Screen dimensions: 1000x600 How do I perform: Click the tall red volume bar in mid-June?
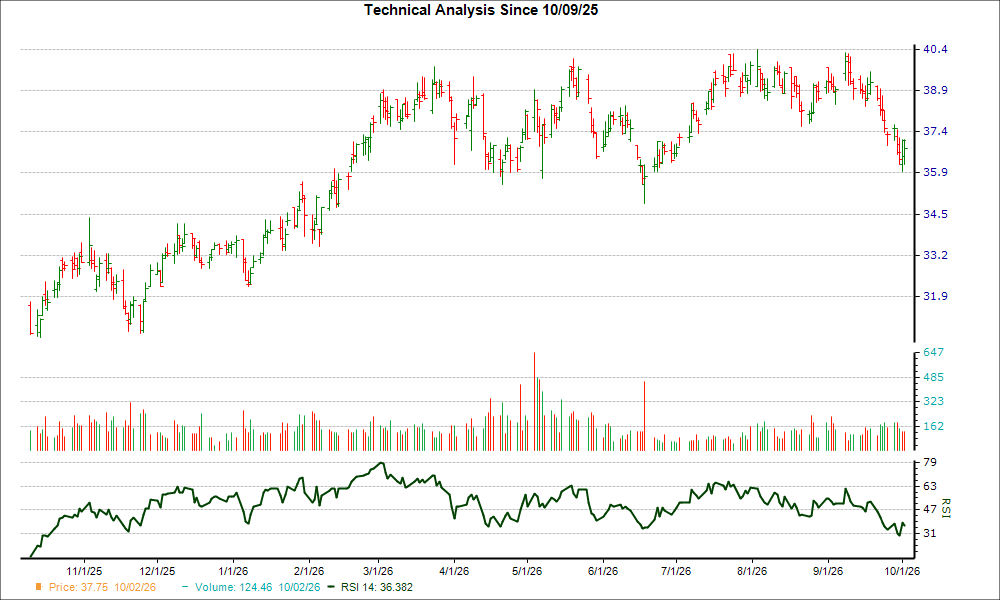(x=645, y=416)
